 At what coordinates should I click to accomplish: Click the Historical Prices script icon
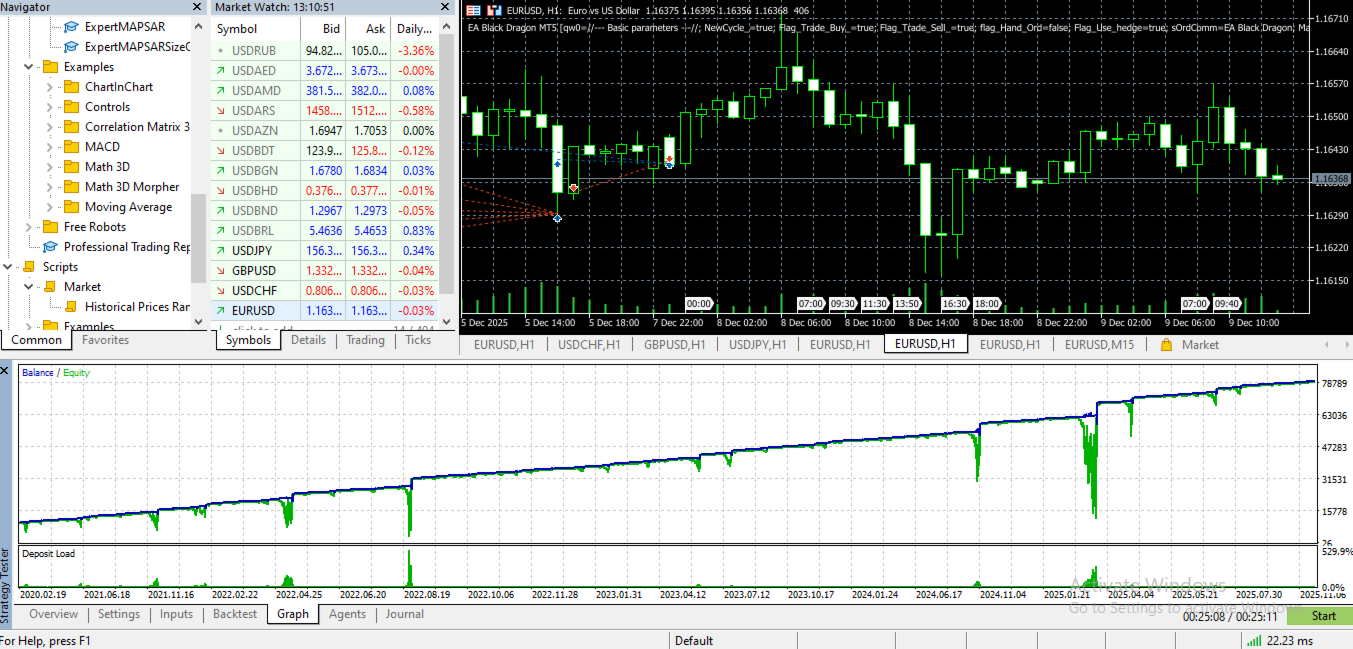(x=71, y=307)
